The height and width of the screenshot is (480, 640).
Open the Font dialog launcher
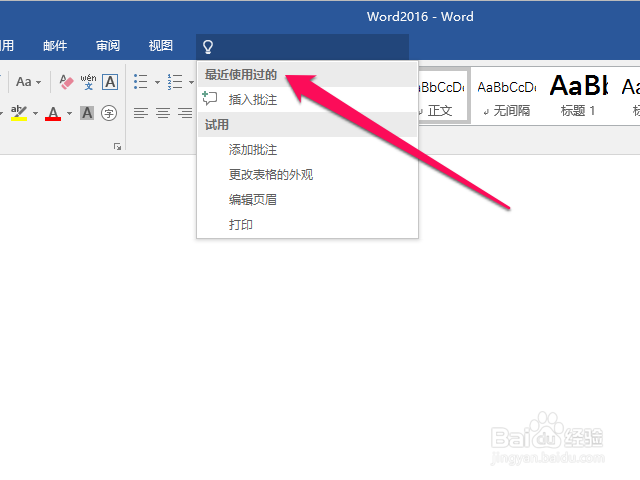118,147
